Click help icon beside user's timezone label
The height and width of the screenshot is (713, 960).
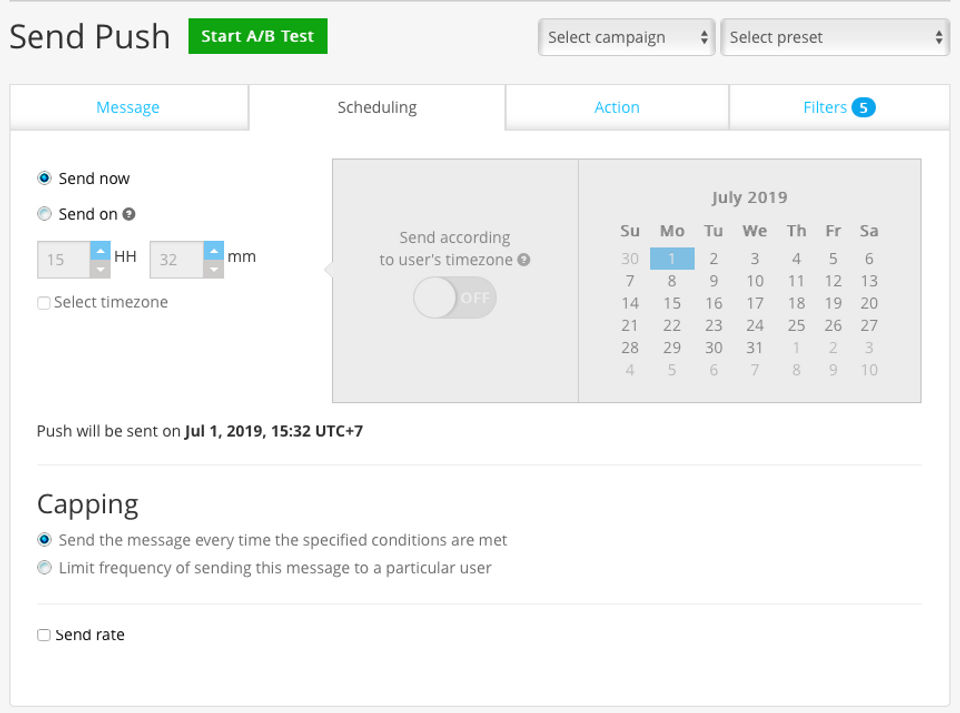(x=523, y=260)
